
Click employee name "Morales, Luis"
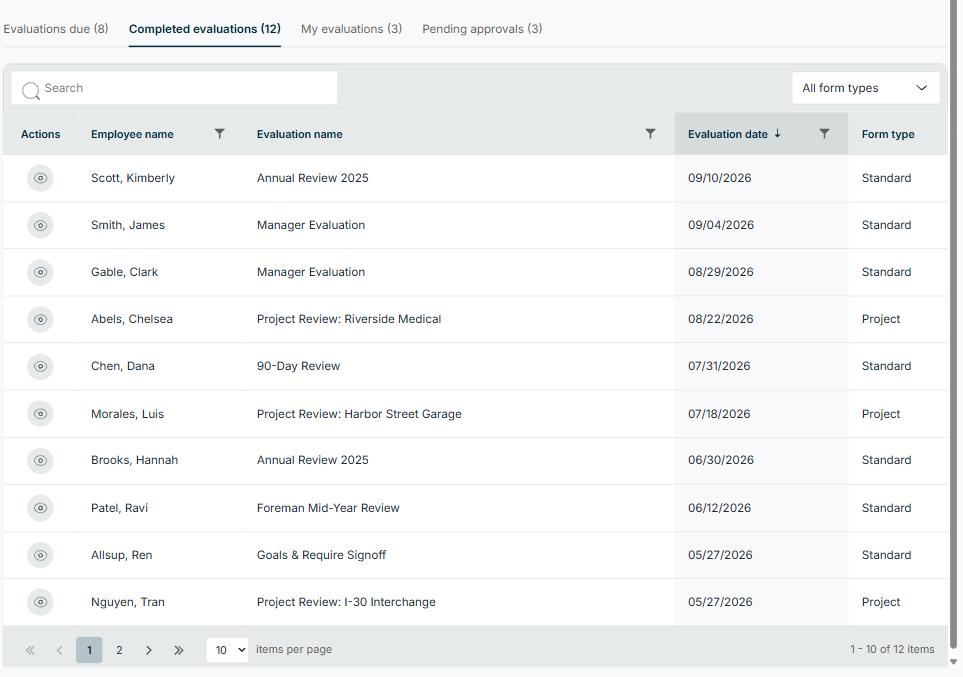pyautogui.click(x=127, y=414)
